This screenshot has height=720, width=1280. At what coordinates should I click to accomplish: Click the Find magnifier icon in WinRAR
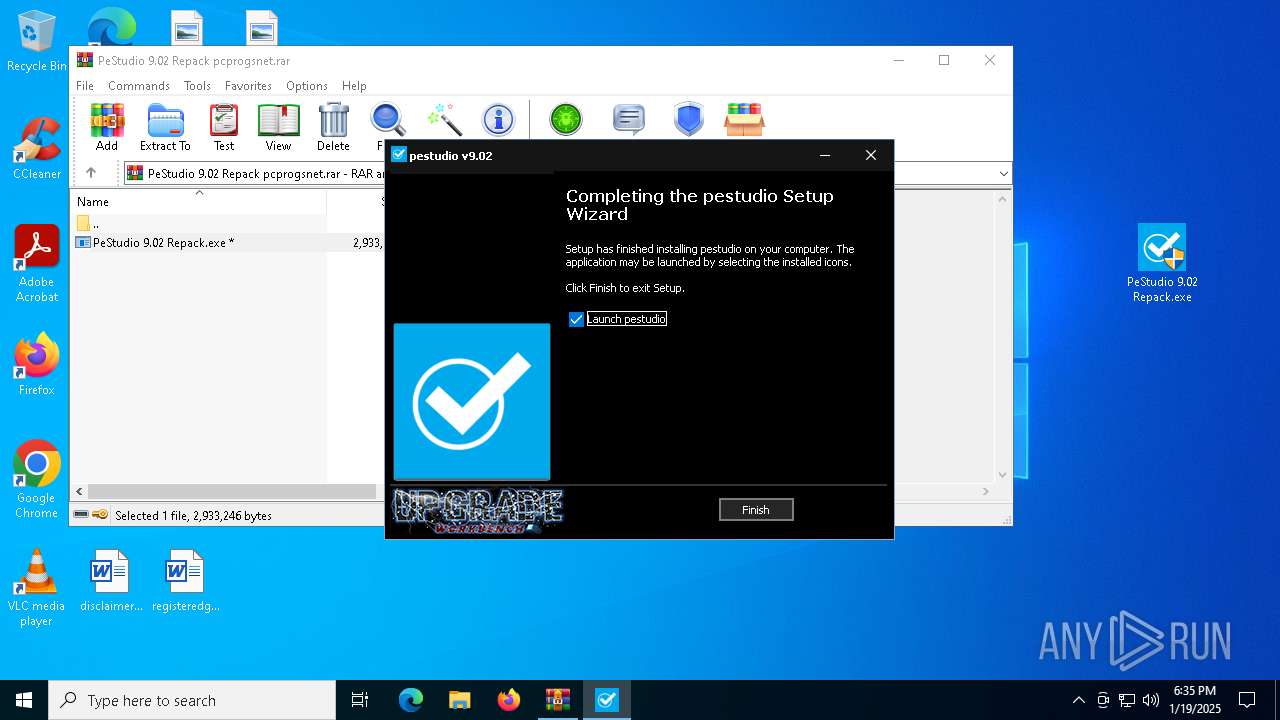click(x=387, y=121)
